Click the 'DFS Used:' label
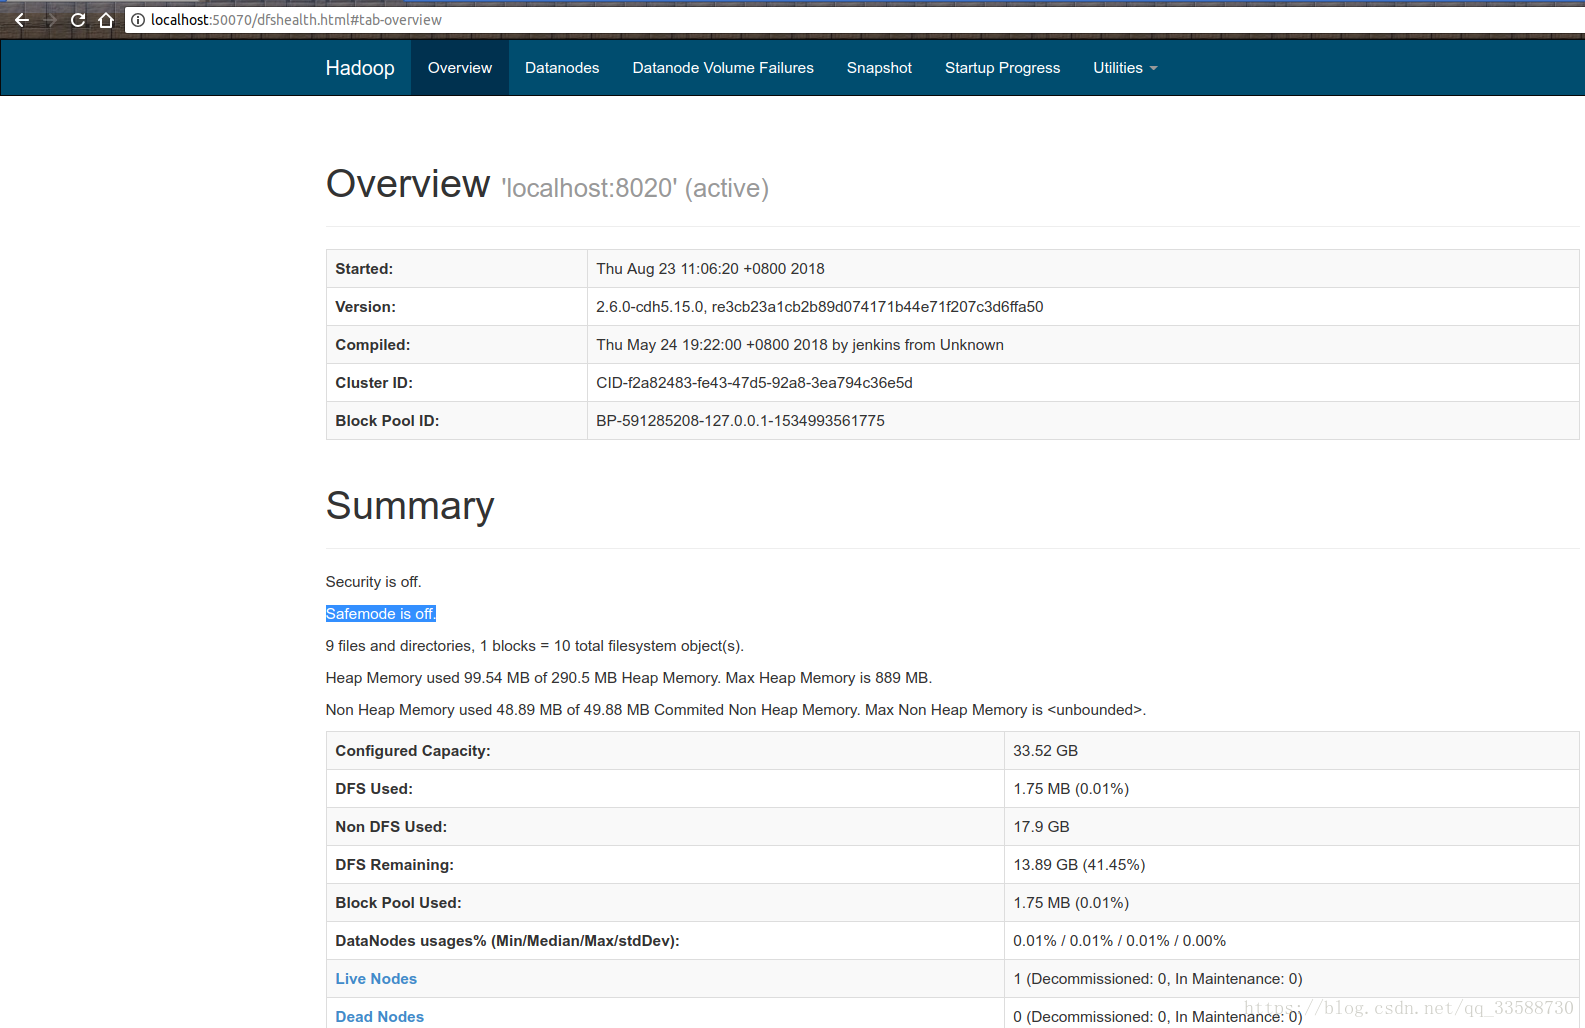Image resolution: width=1585 pixels, height=1028 pixels. click(374, 789)
